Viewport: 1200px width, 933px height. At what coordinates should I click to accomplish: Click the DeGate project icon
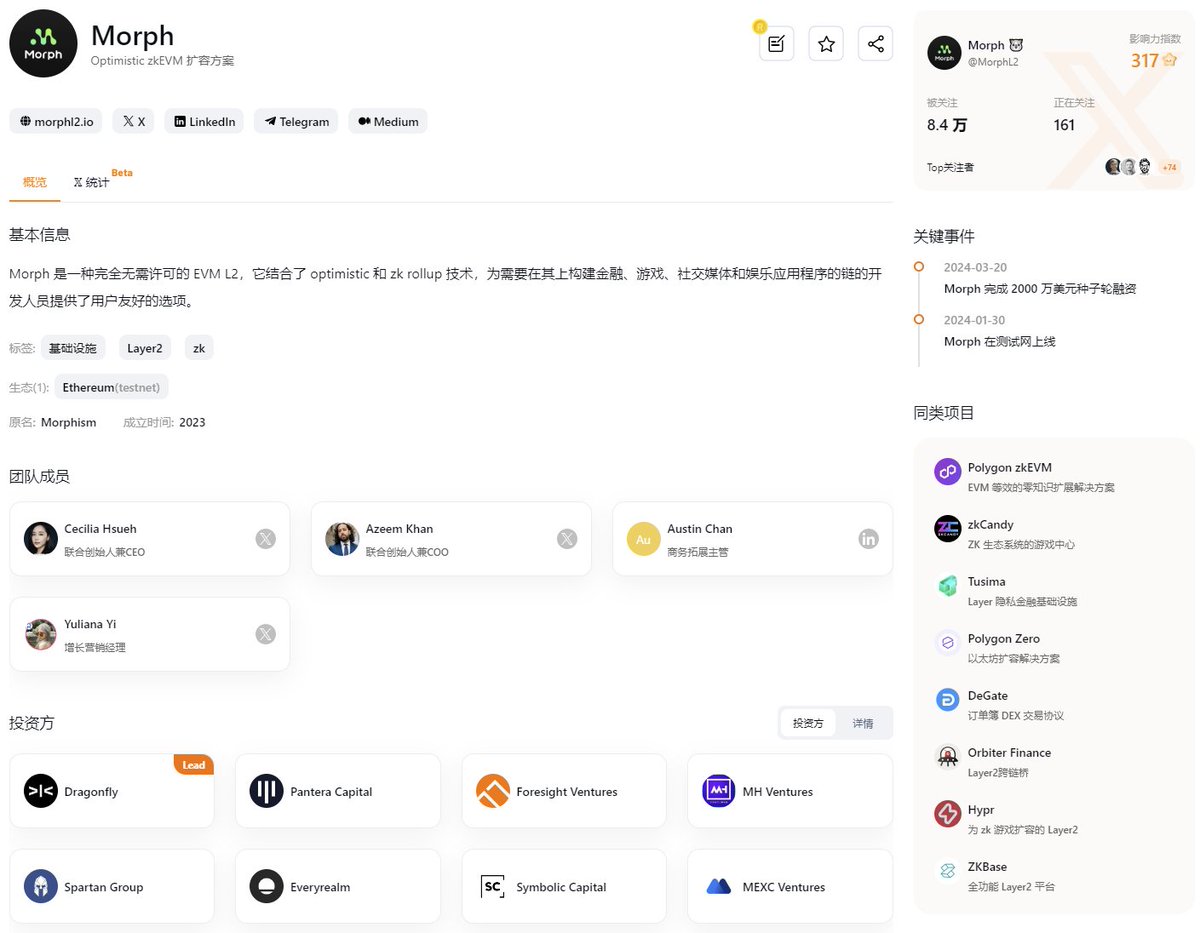click(x=947, y=700)
